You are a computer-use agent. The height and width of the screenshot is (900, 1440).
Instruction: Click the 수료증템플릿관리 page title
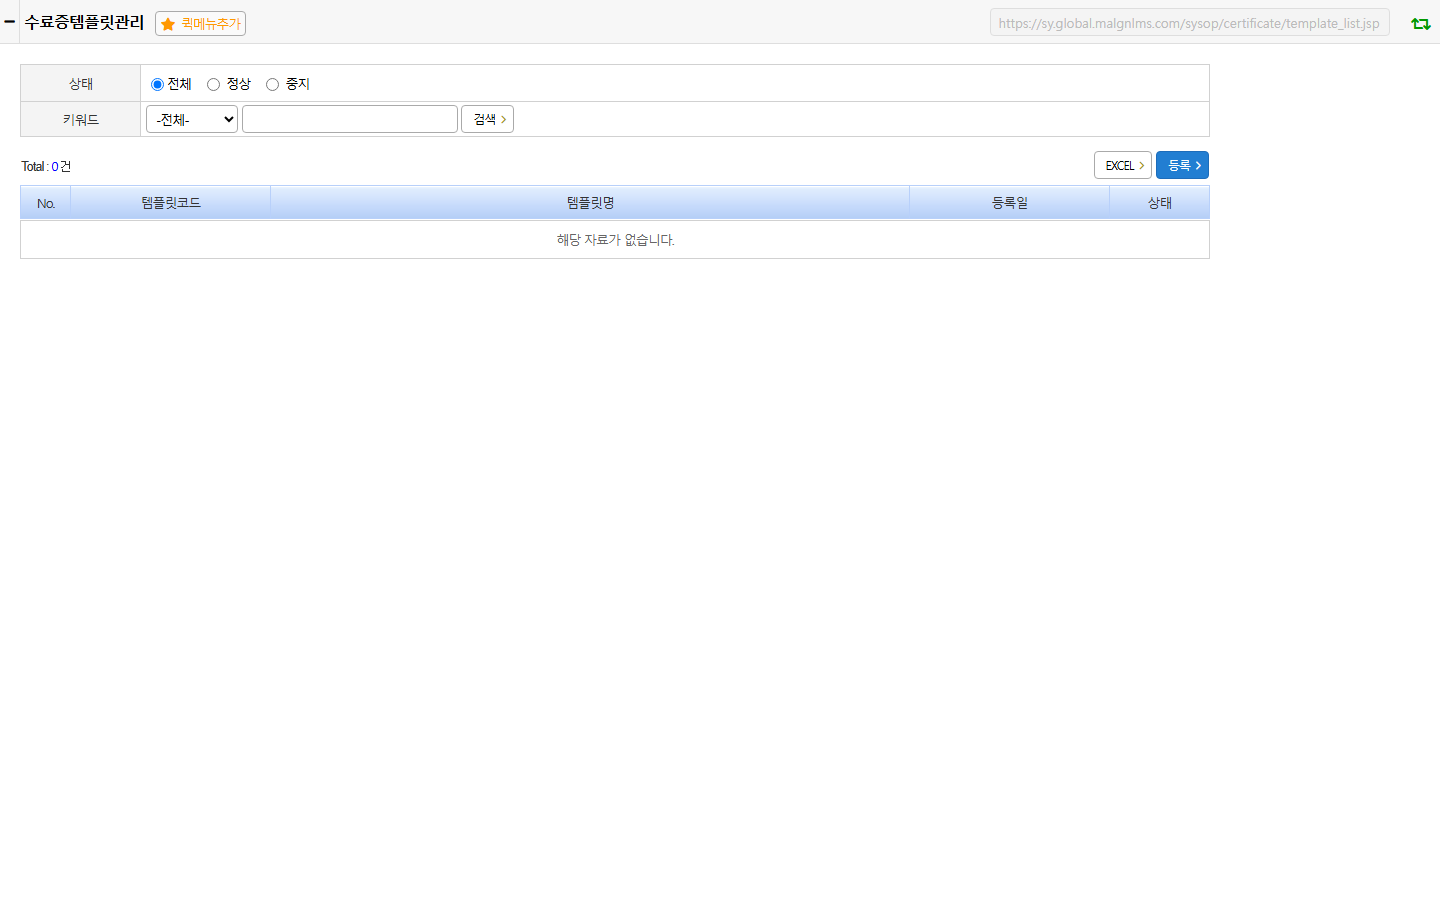(84, 22)
